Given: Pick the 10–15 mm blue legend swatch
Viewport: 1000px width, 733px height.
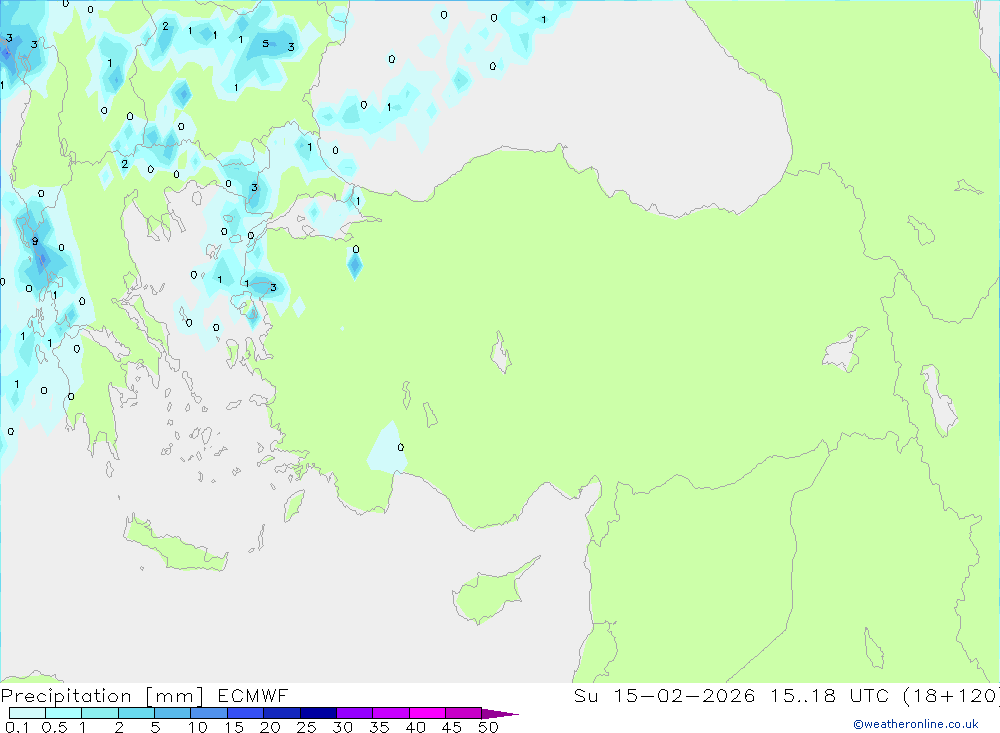Looking at the screenshot, I should [209, 713].
